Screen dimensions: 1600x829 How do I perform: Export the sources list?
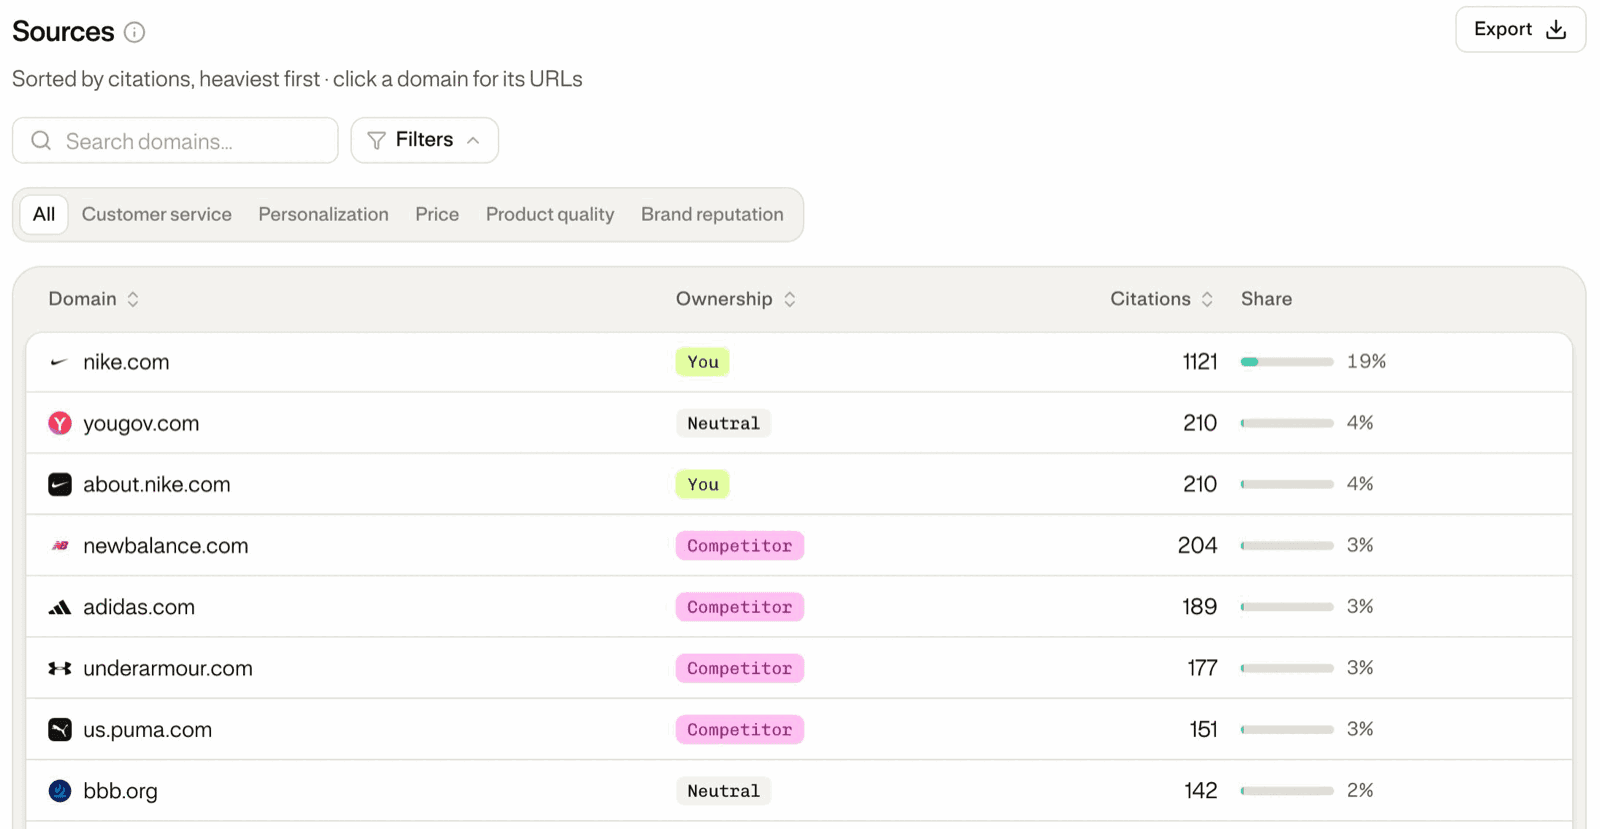pos(1520,30)
